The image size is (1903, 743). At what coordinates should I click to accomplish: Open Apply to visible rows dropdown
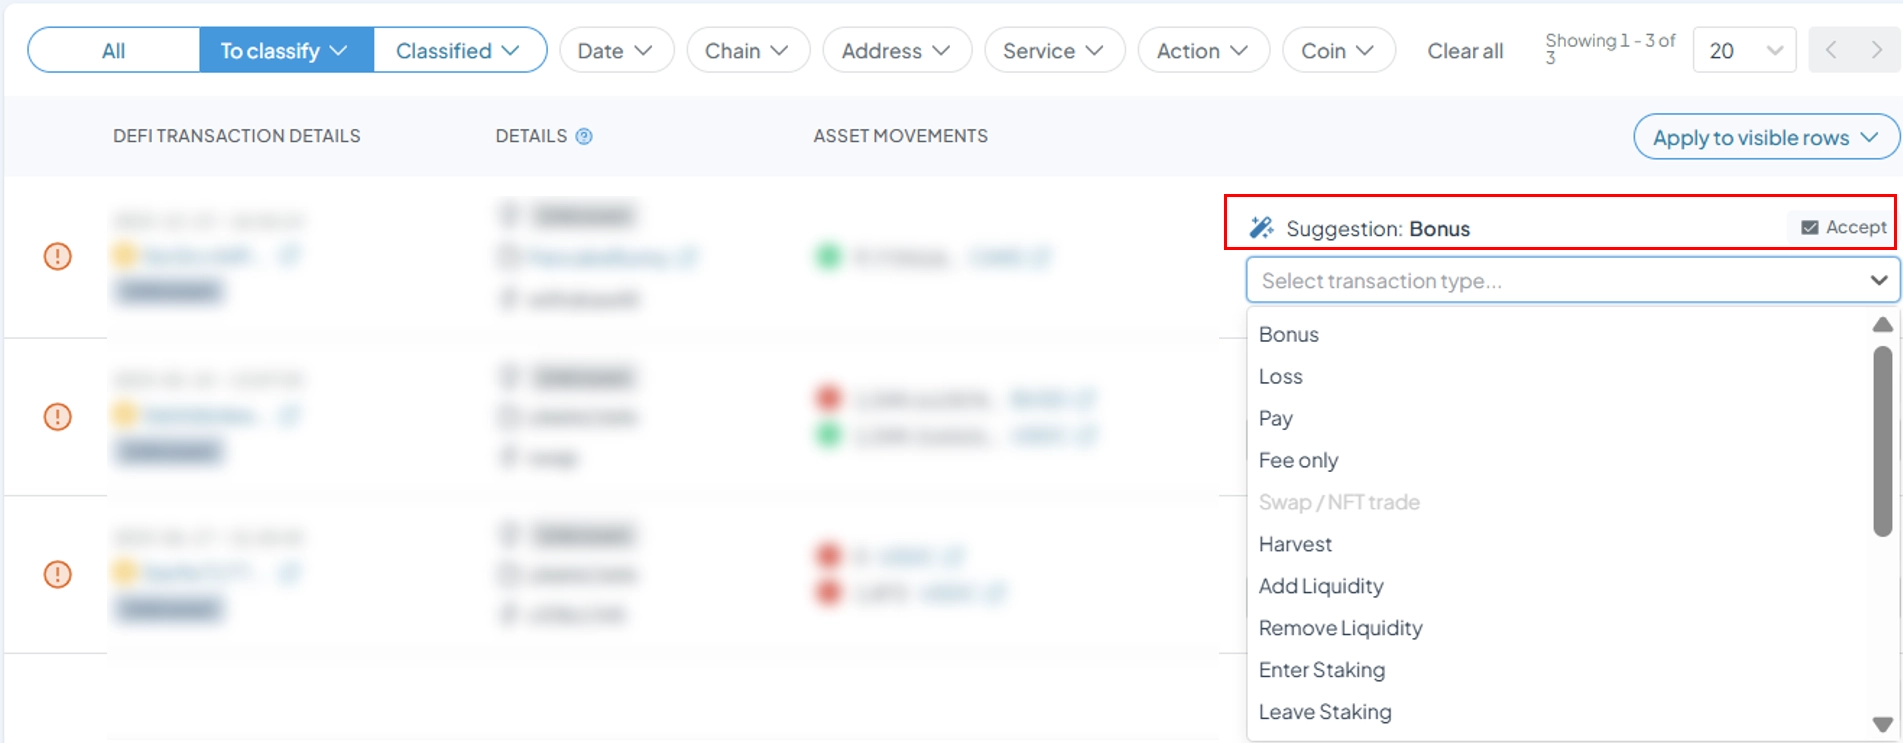(x=1766, y=137)
